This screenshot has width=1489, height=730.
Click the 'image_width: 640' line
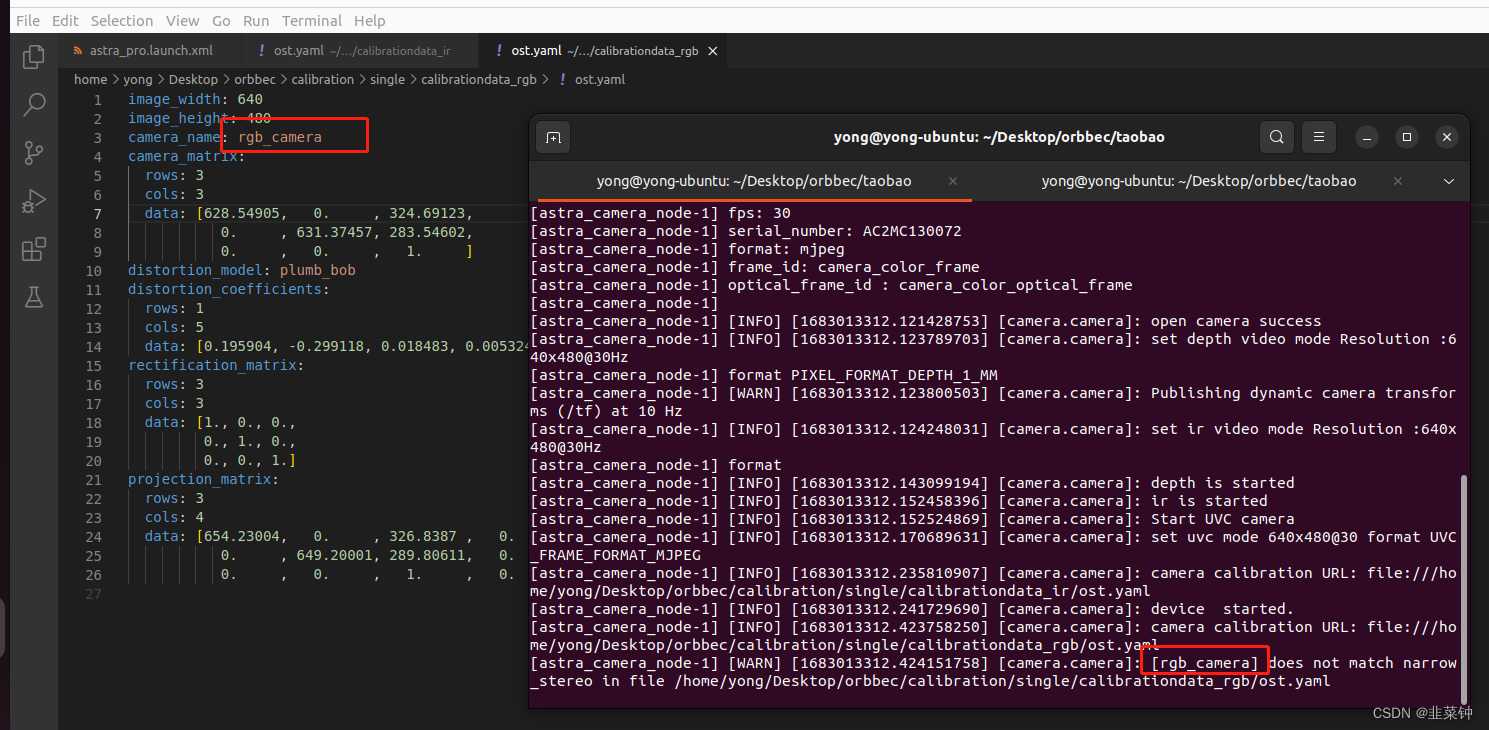click(196, 99)
